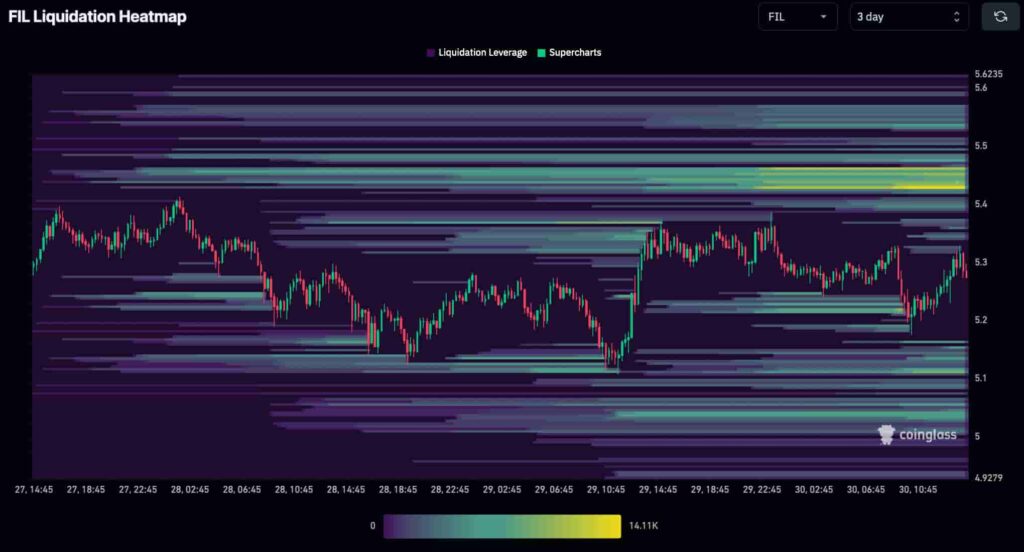This screenshot has height=552, width=1024.
Task: Click the 30, 10:45 time axis label
Action: pyautogui.click(x=918, y=489)
